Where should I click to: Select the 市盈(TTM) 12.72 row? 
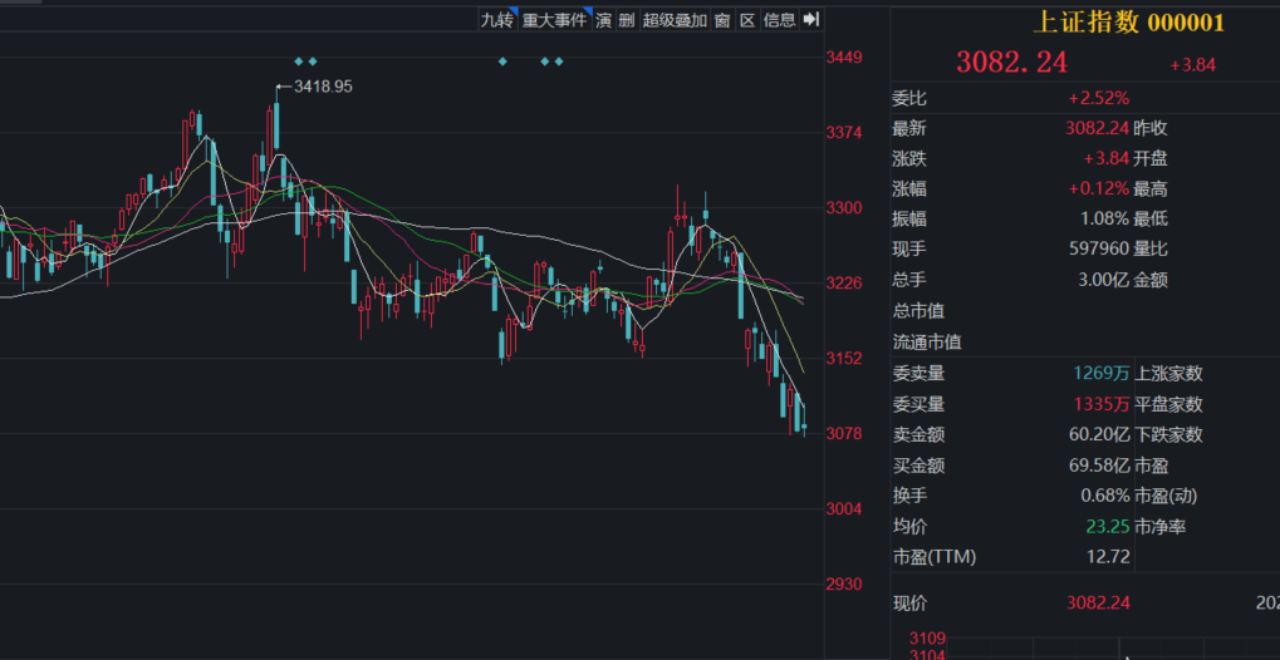click(x=1010, y=557)
